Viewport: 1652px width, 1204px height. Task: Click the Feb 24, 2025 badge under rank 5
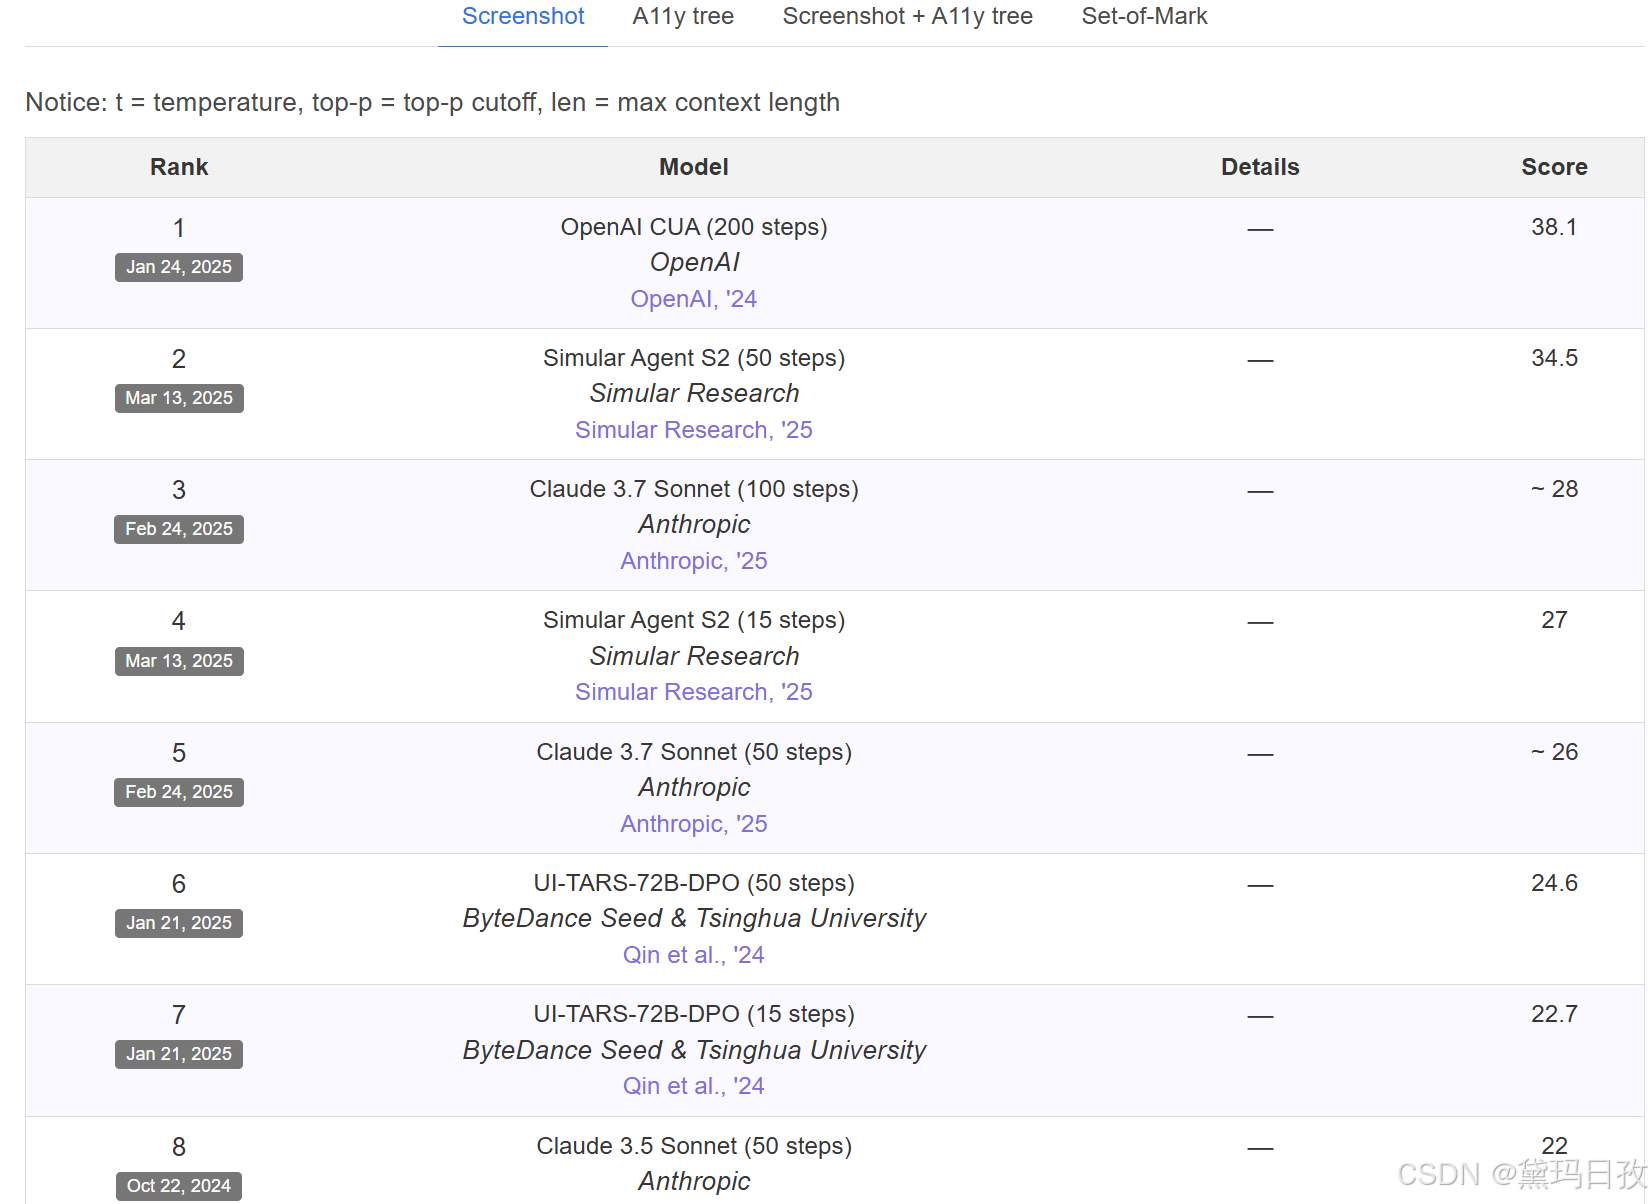[x=179, y=792]
